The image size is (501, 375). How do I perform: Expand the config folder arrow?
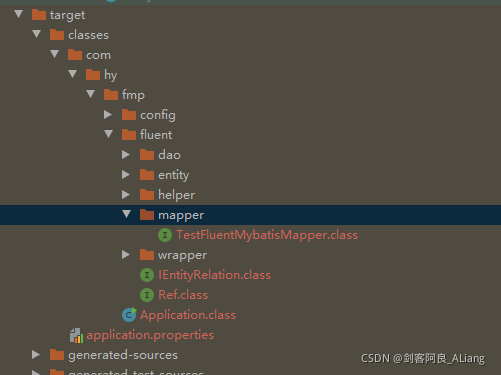pos(108,115)
